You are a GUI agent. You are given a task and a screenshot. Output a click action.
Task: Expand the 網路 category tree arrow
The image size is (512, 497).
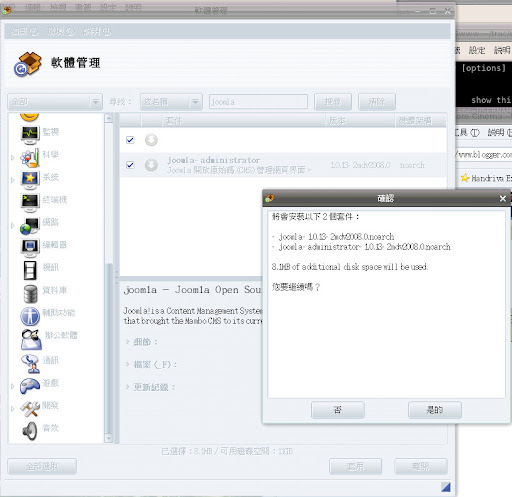click(13, 225)
